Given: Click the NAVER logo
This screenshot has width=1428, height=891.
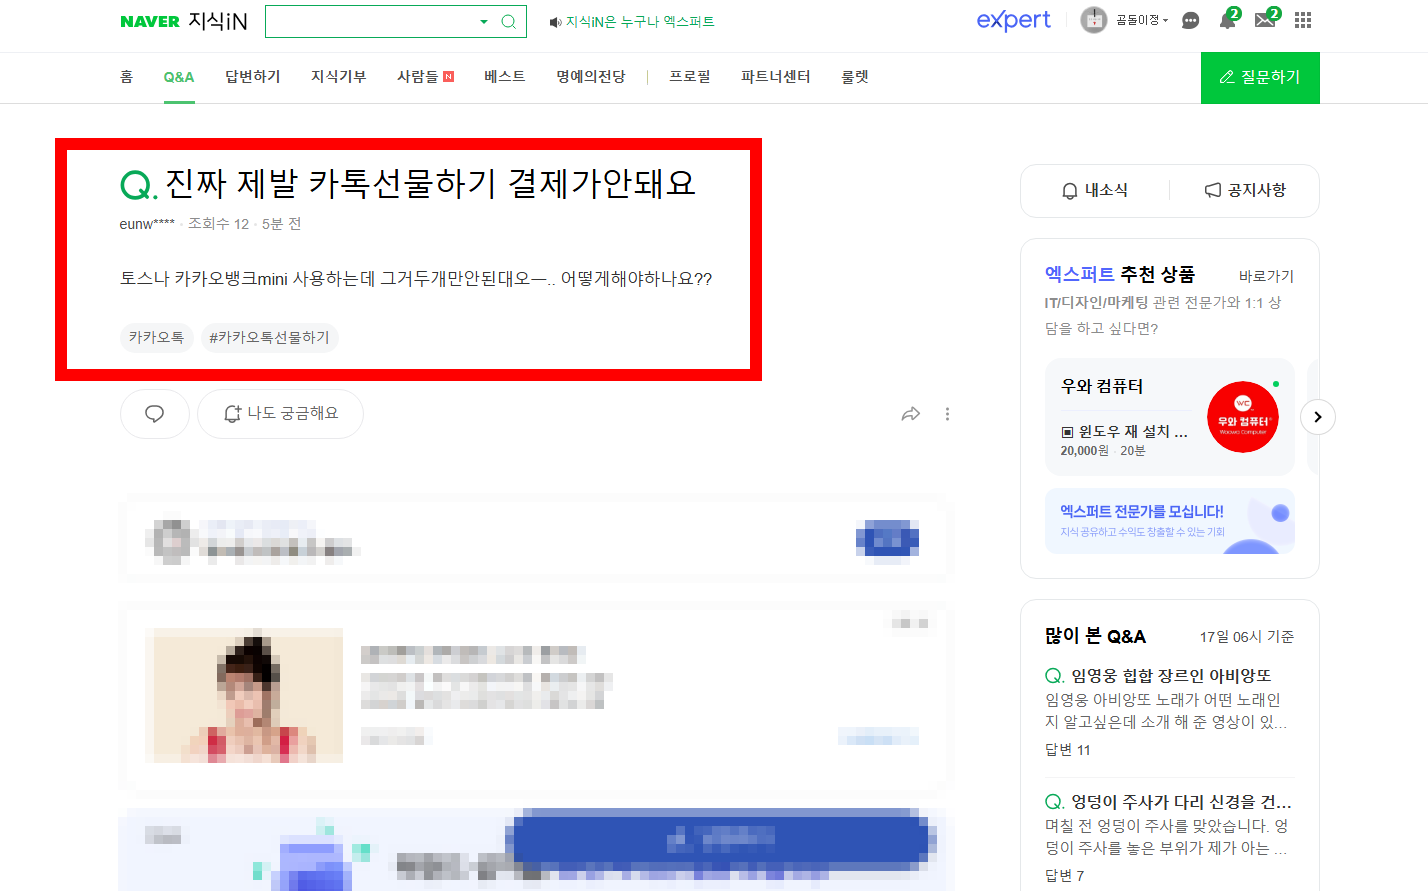Looking at the screenshot, I should pos(150,21).
